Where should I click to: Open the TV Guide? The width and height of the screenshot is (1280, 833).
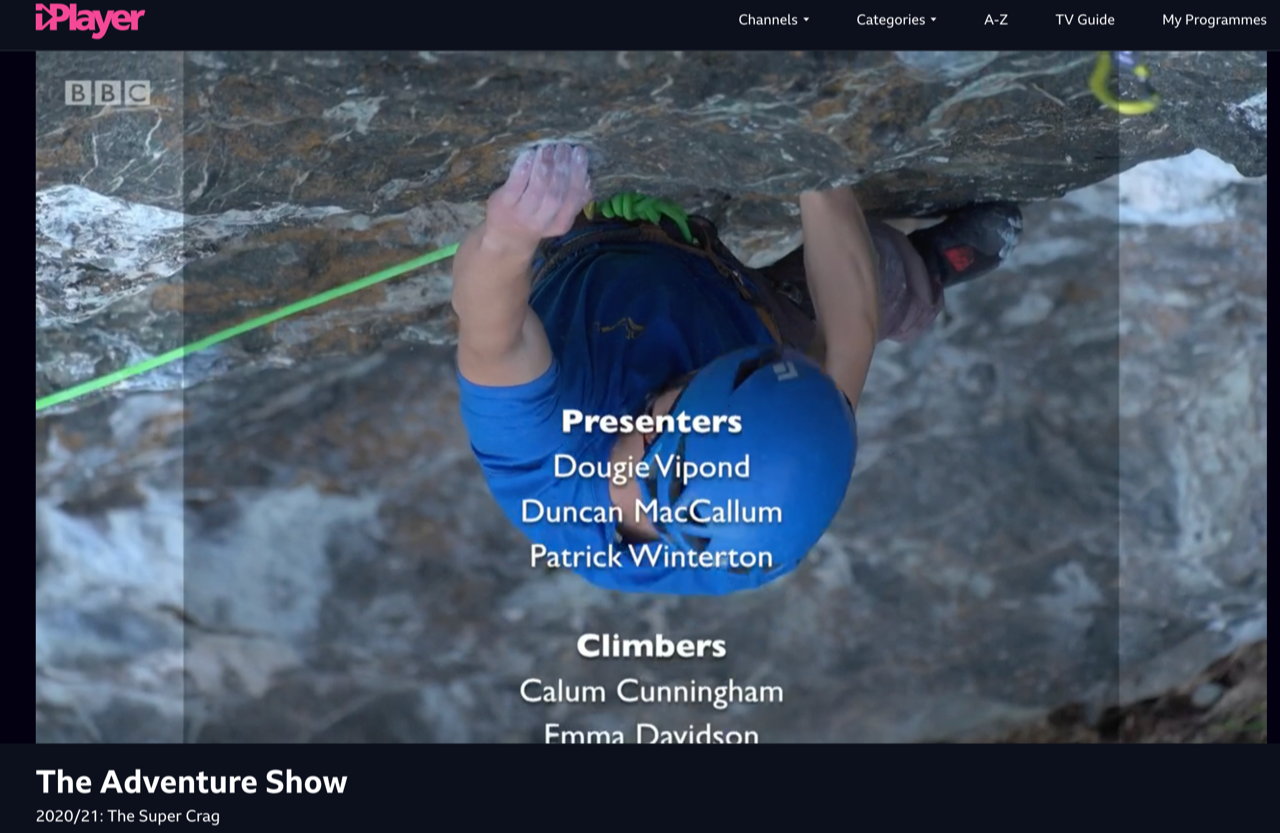click(1085, 19)
